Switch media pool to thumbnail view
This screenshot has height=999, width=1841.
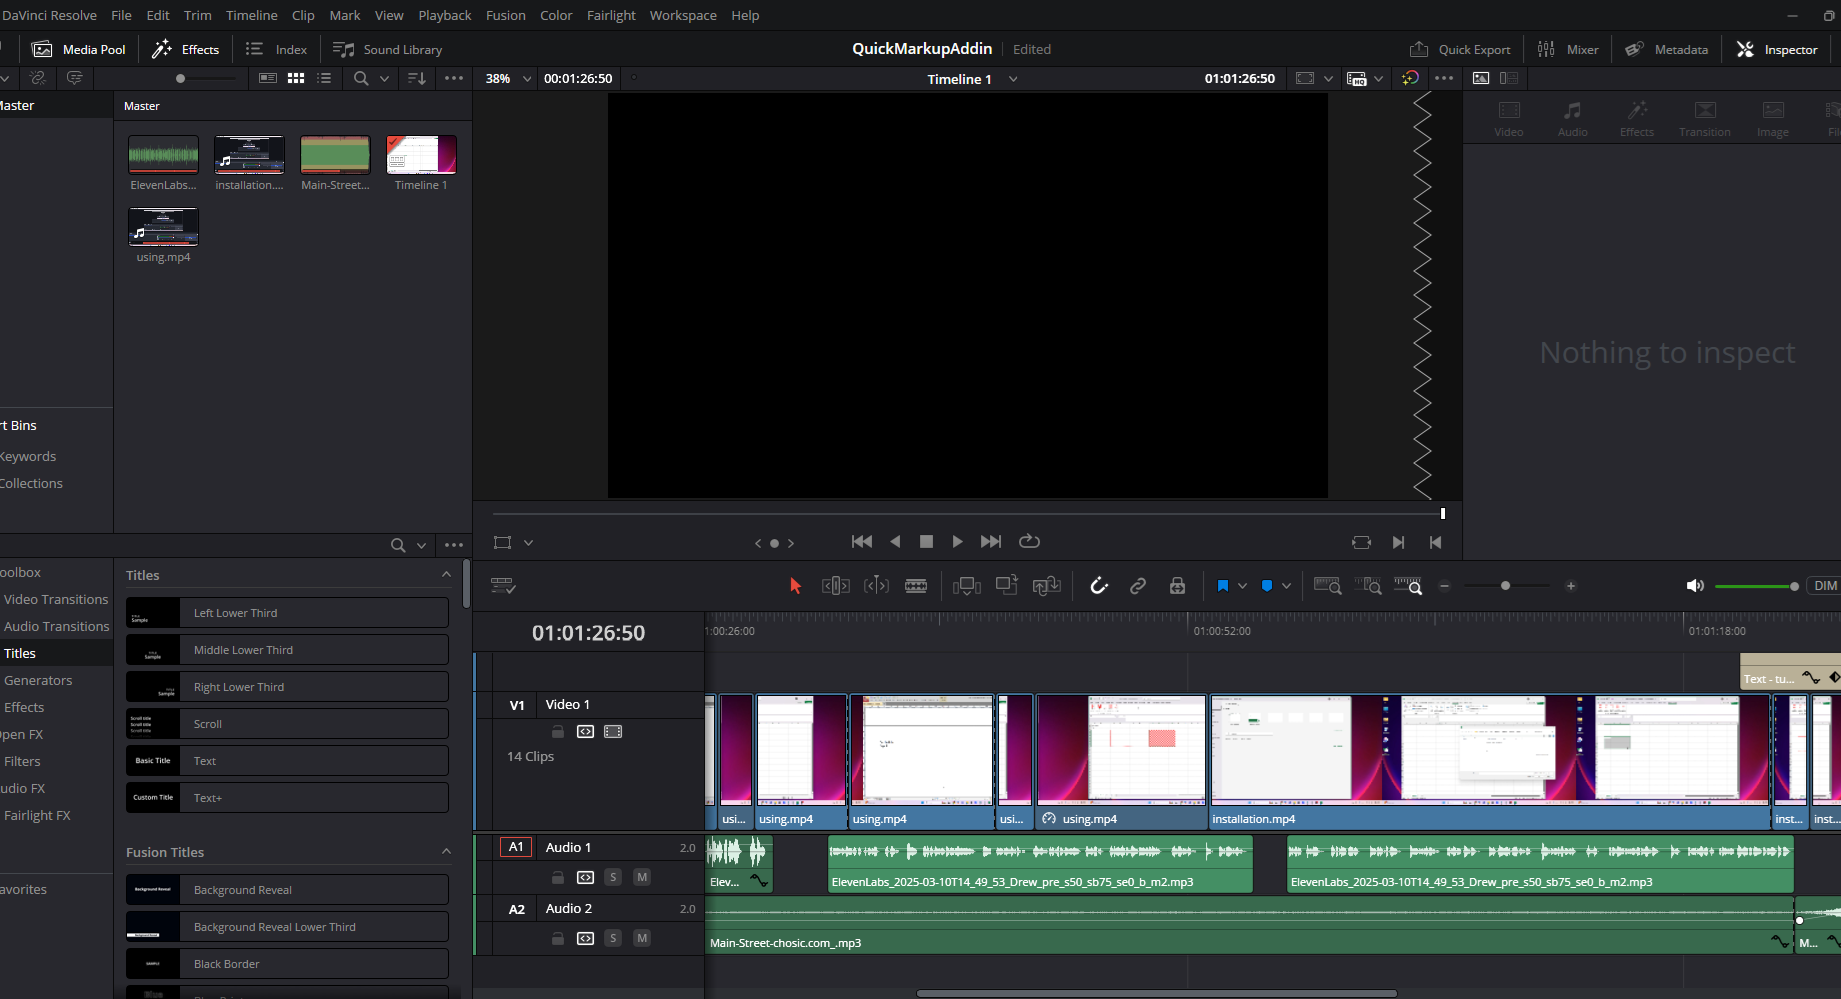coord(296,78)
